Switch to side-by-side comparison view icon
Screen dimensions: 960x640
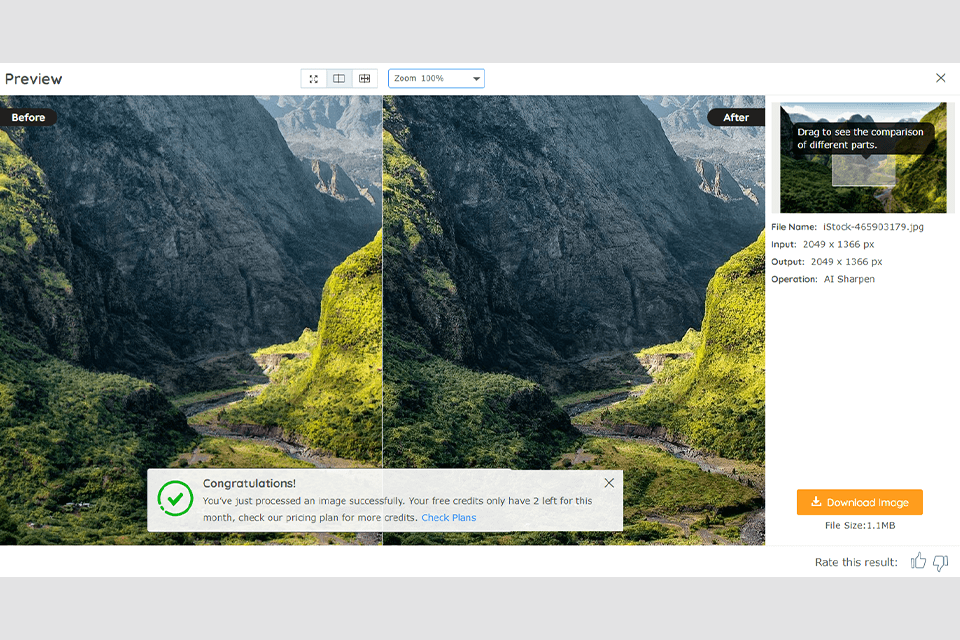[x=339, y=78]
